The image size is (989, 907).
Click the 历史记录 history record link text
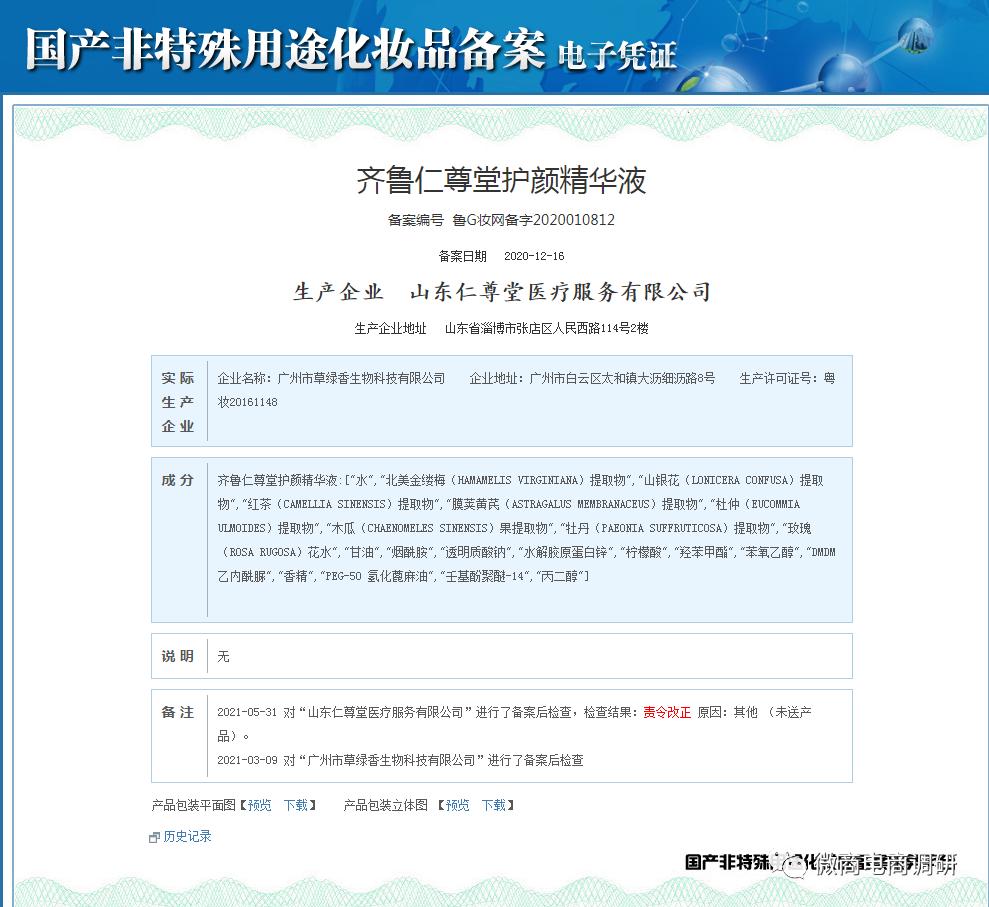[187, 836]
